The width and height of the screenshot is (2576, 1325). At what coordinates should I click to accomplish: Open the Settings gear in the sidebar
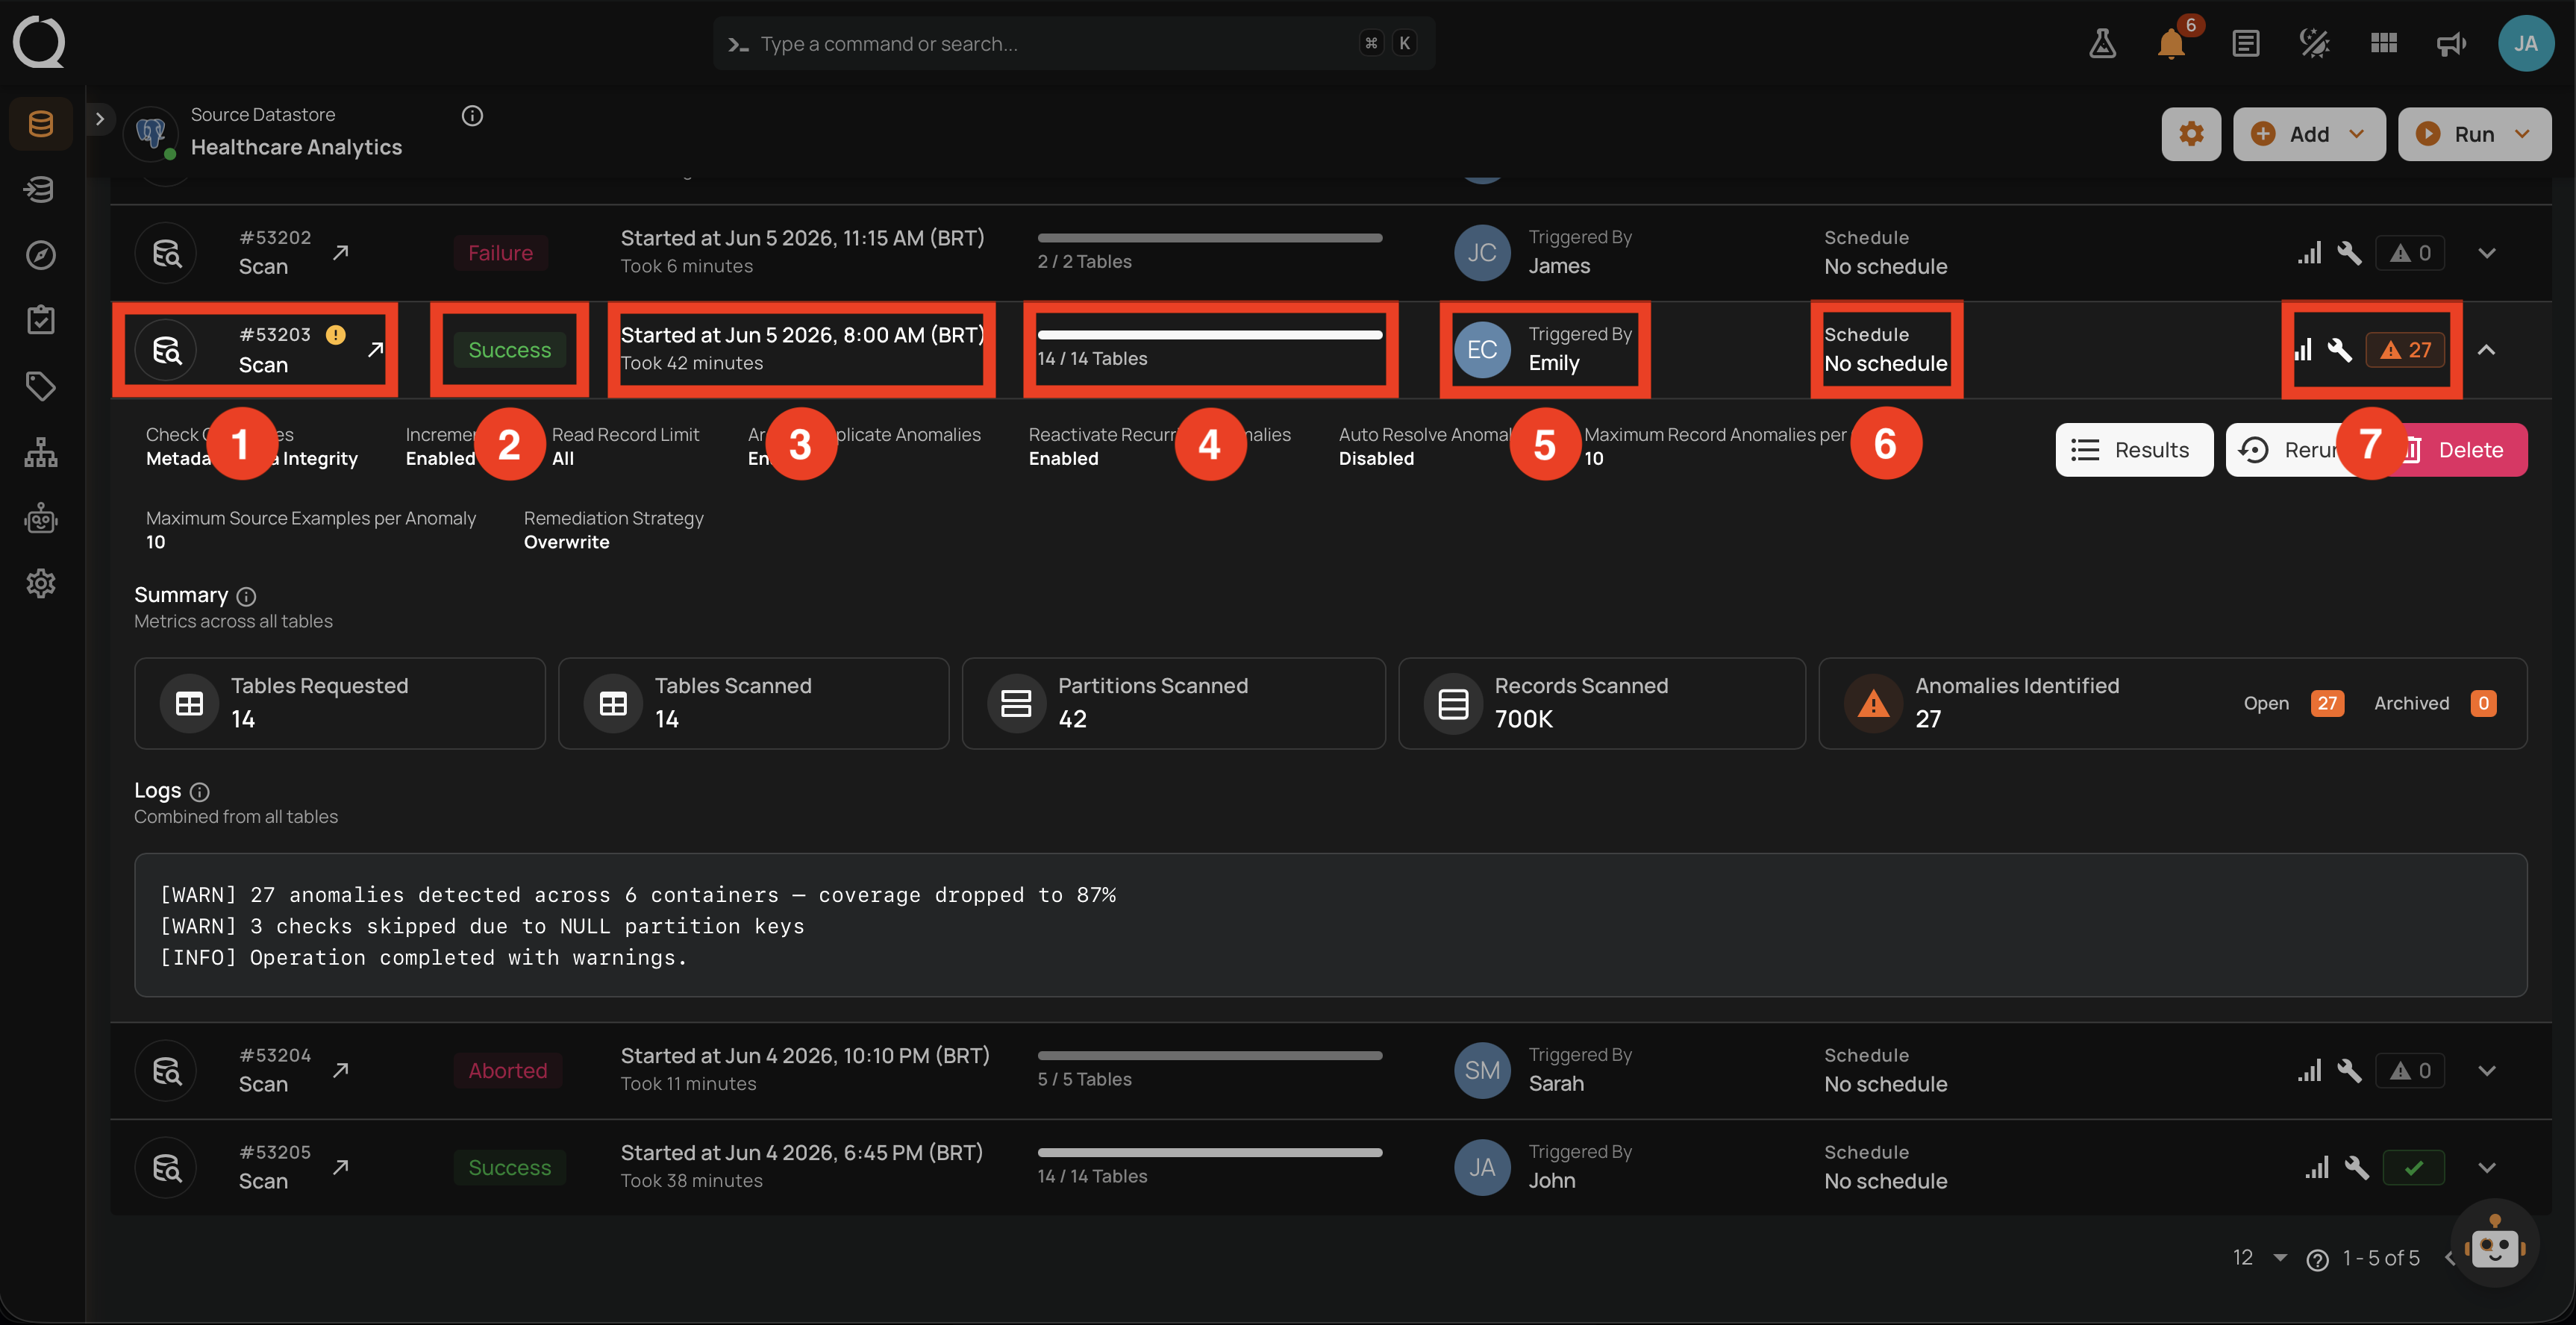click(x=41, y=583)
